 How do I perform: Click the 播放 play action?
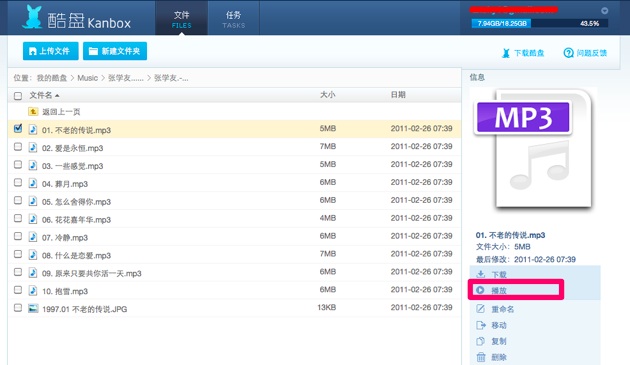(x=499, y=290)
